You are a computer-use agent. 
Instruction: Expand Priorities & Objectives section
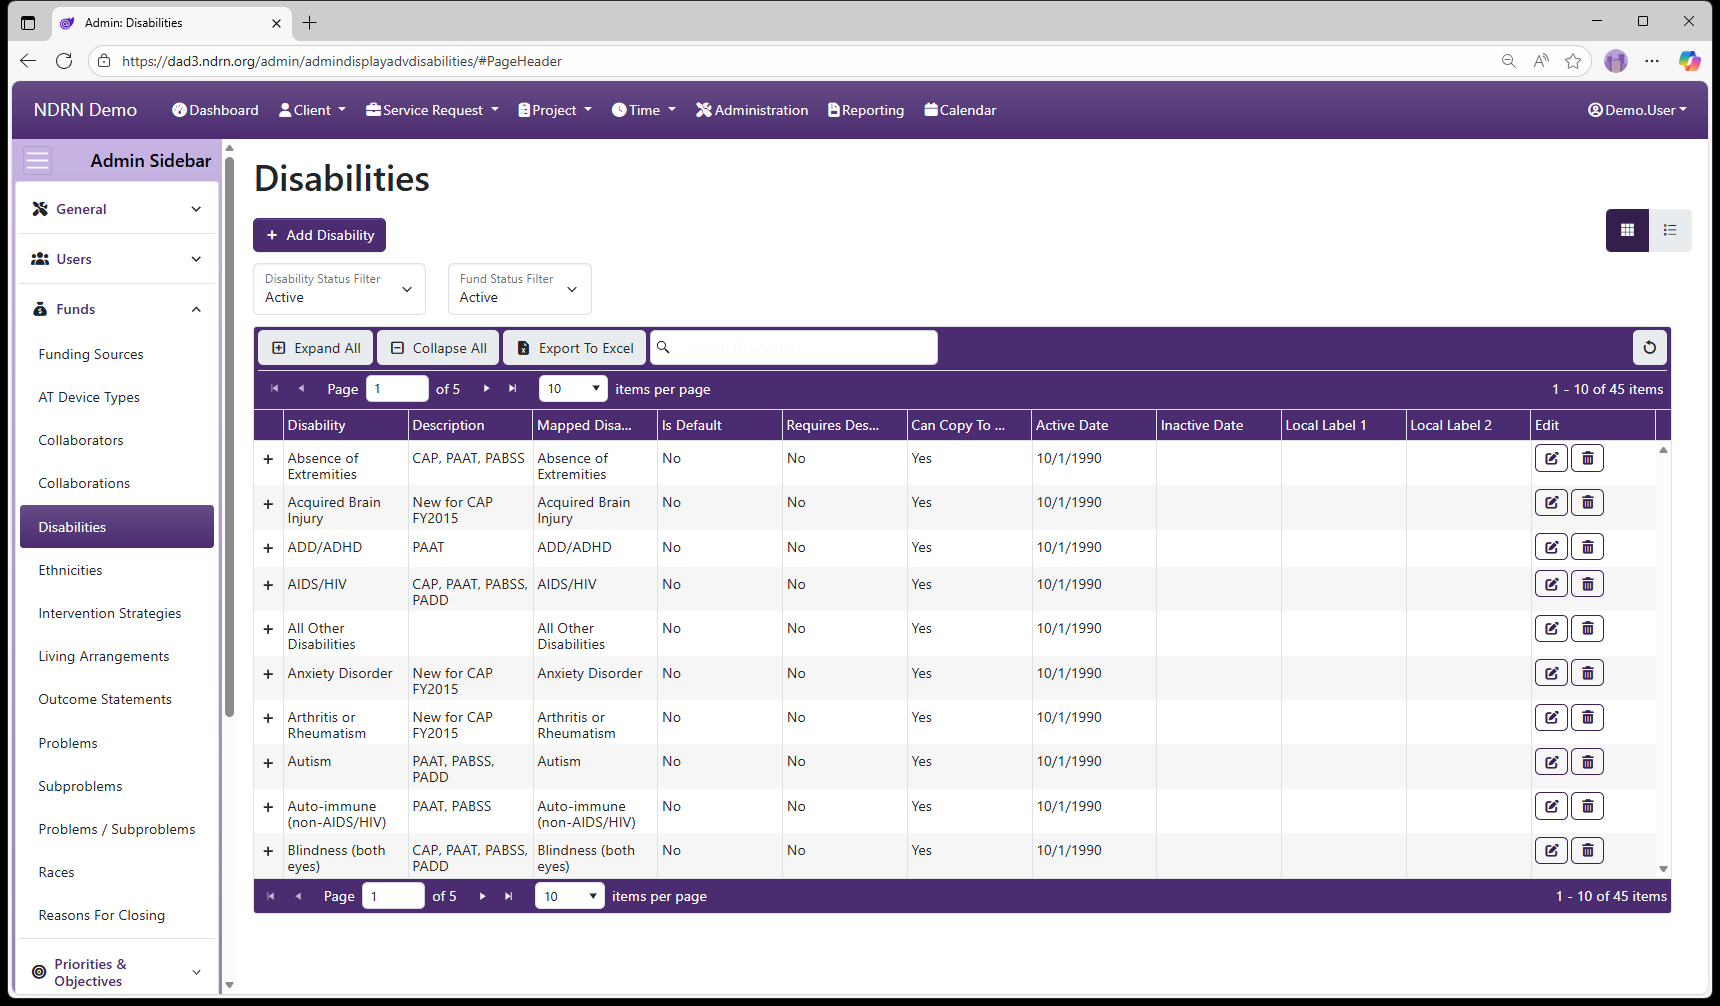(x=117, y=972)
